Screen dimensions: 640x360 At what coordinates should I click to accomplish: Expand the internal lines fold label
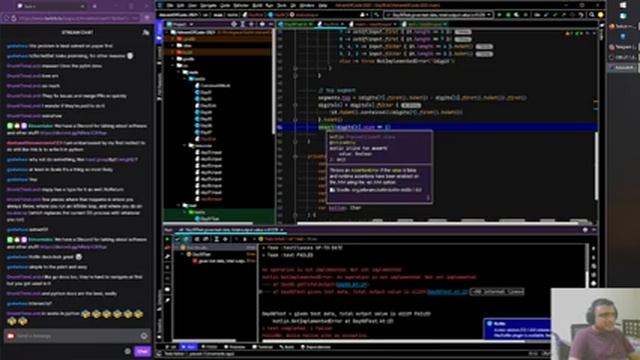tap(497, 292)
